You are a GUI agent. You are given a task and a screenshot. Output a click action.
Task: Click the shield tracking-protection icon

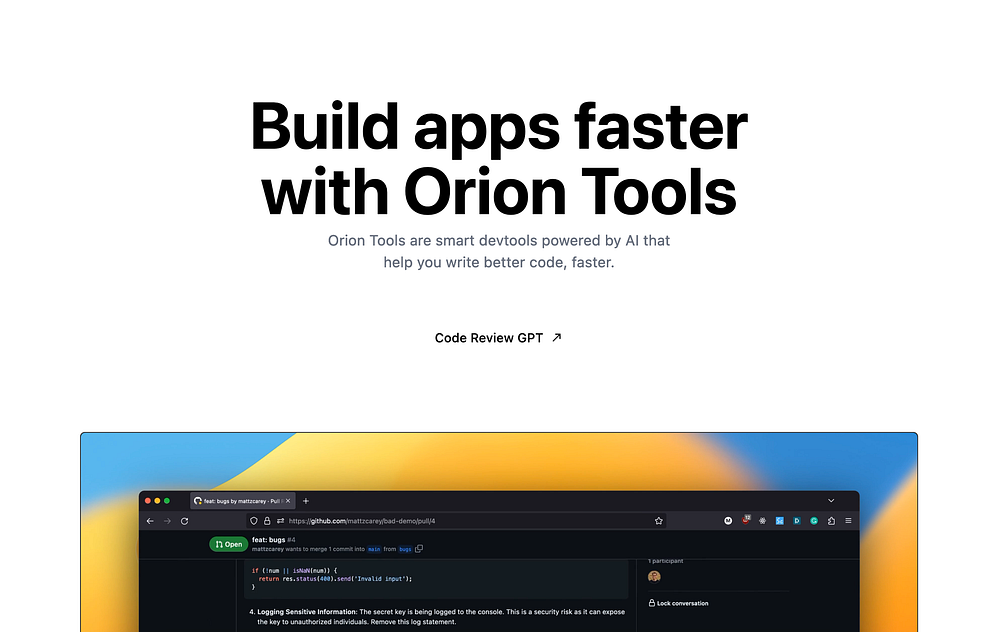pos(254,521)
